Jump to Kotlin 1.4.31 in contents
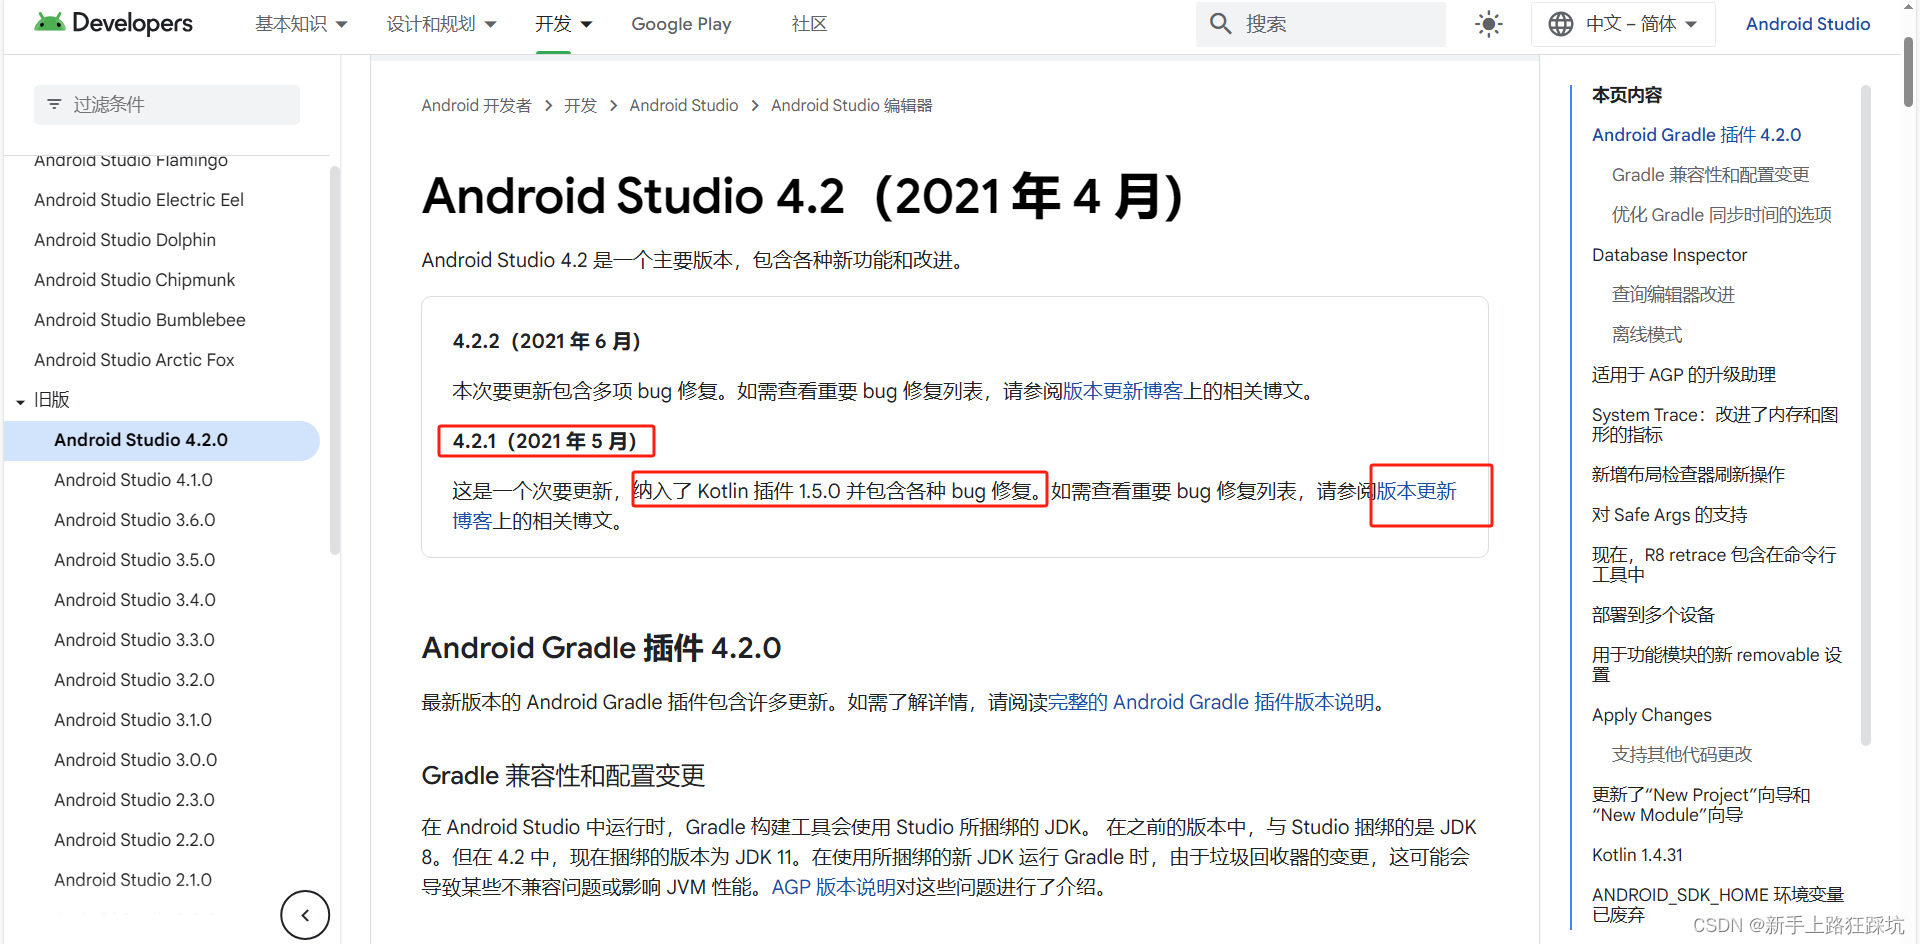Screen dimensions: 1920x944 point(1637,855)
